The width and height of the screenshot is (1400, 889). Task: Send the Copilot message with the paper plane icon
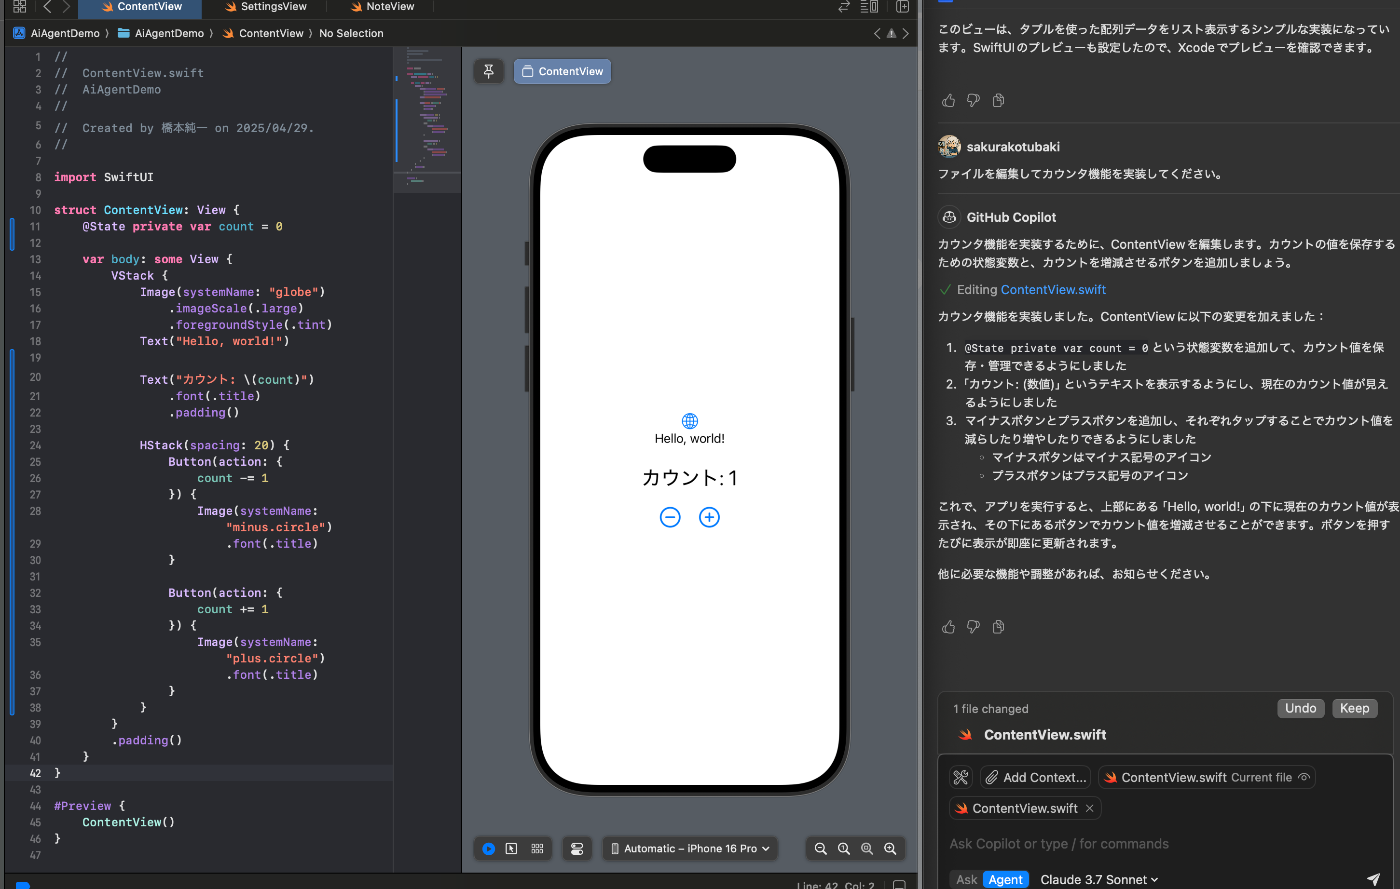tap(1375, 878)
